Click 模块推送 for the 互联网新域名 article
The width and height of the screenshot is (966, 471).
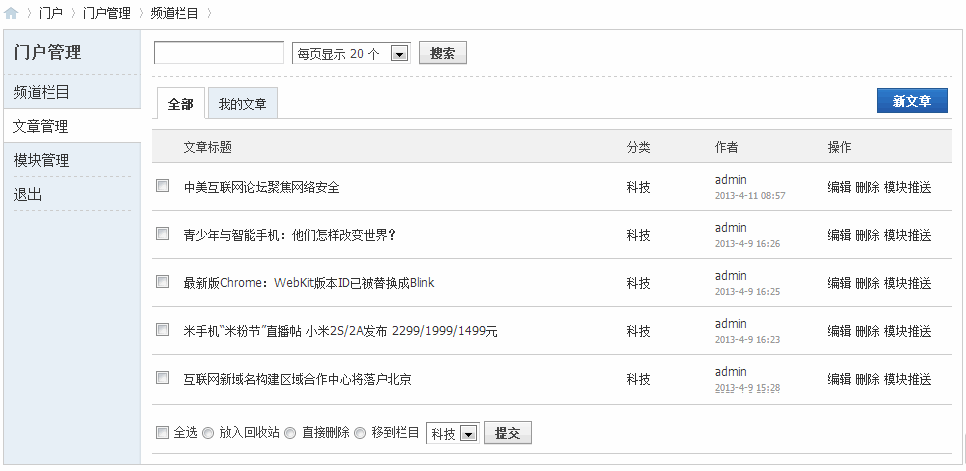pyautogui.click(x=907, y=379)
